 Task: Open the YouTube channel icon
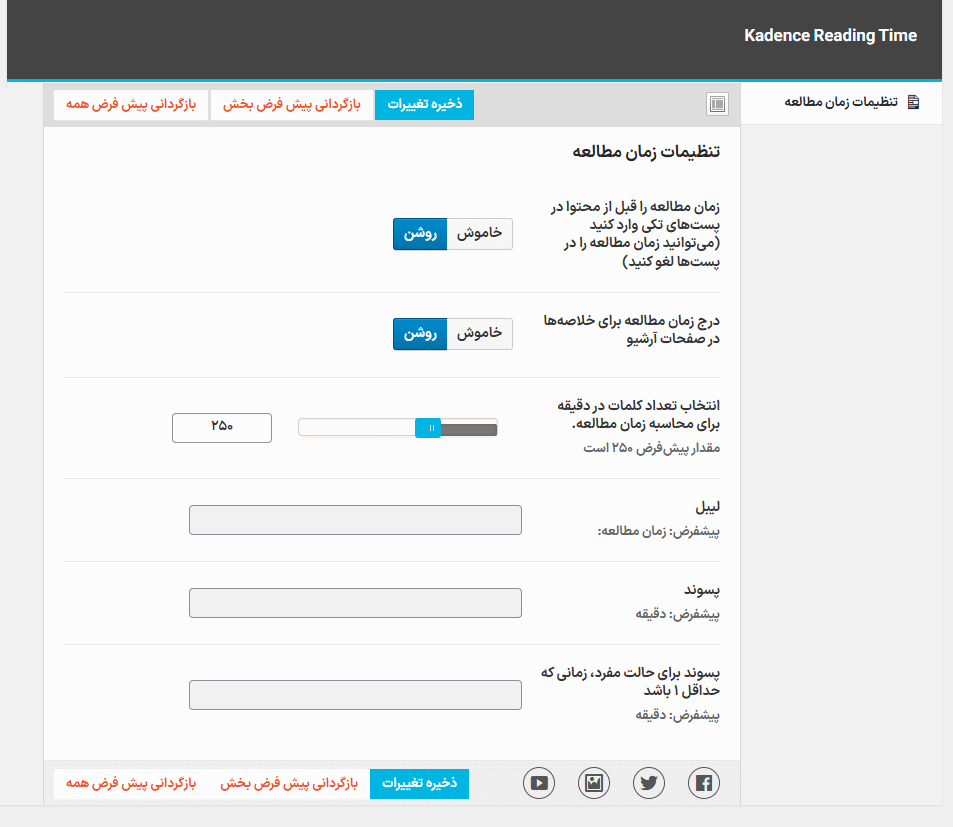point(538,783)
